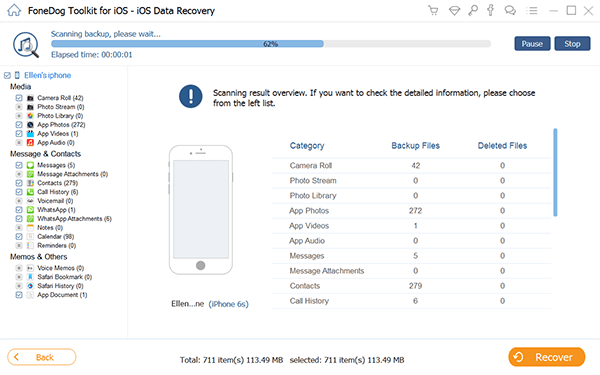Viewport: 600px width, 375px height.
Task: Uncheck the WhatsApp checkbox
Action: pyautogui.click(x=19, y=210)
